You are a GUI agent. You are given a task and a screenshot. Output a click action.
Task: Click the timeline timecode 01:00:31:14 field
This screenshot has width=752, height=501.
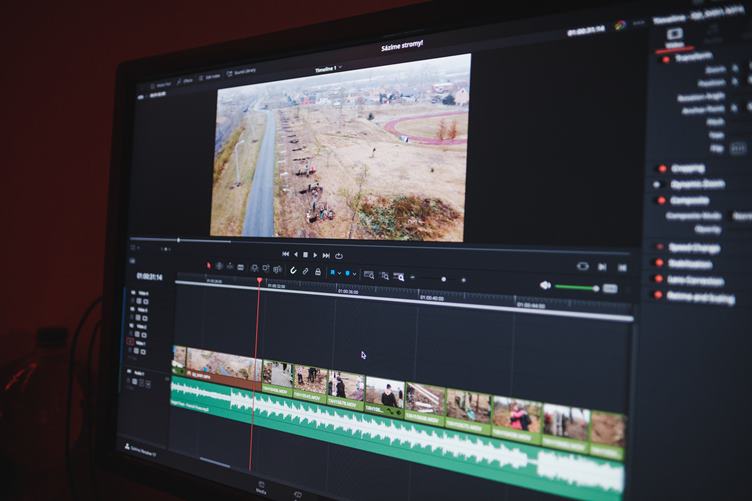click(x=149, y=277)
